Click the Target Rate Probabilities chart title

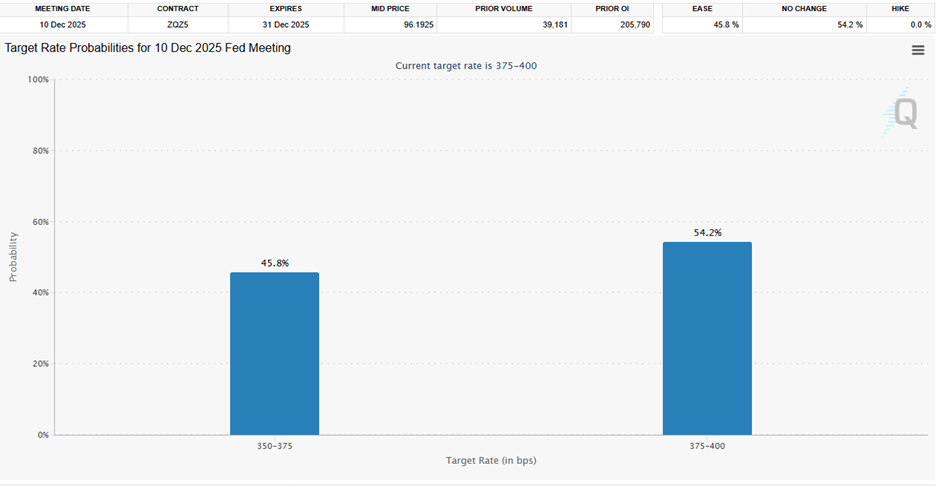click(x=148, y=48)
